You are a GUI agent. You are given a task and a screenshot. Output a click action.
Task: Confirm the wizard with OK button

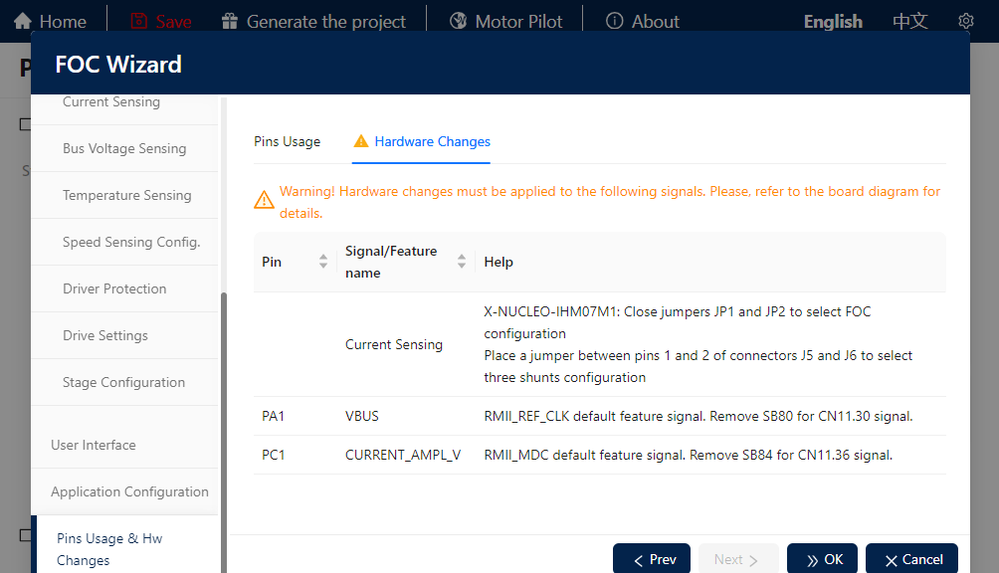coord(822,559)
